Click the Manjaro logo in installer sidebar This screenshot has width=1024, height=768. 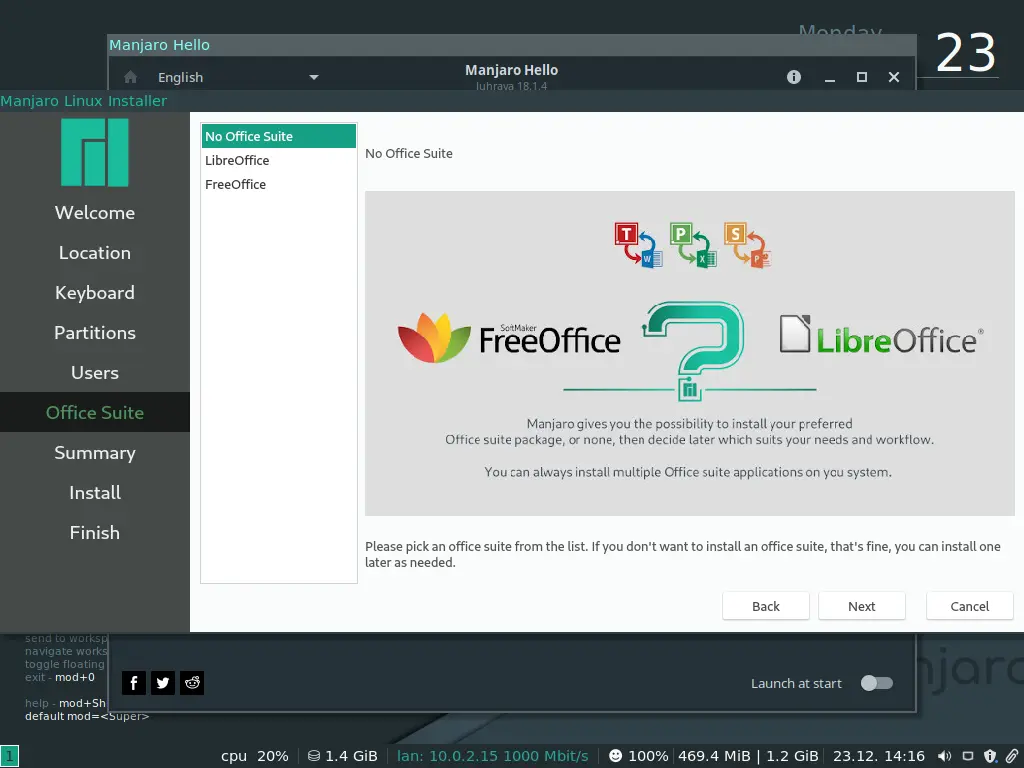point(95,152)
